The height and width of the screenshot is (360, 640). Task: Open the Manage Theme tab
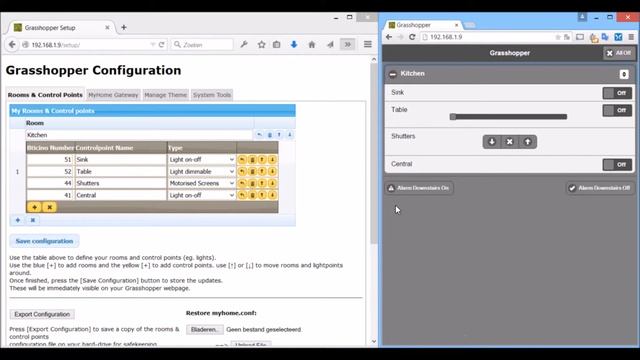[165, 95]
